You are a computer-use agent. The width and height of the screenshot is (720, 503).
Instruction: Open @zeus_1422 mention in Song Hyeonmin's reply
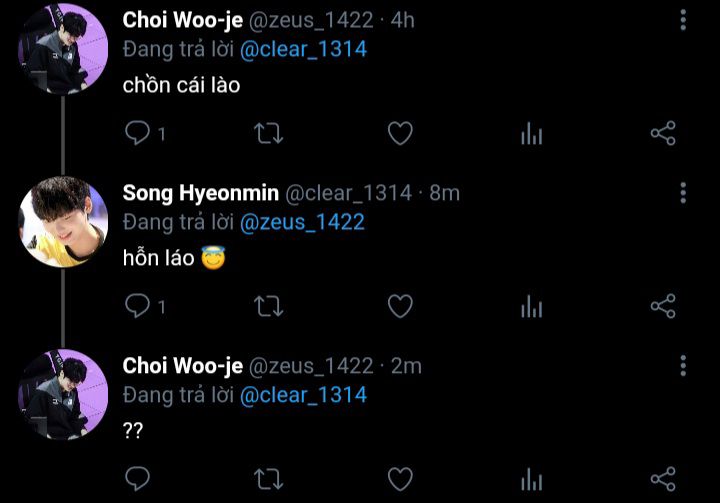click(303, 222)
